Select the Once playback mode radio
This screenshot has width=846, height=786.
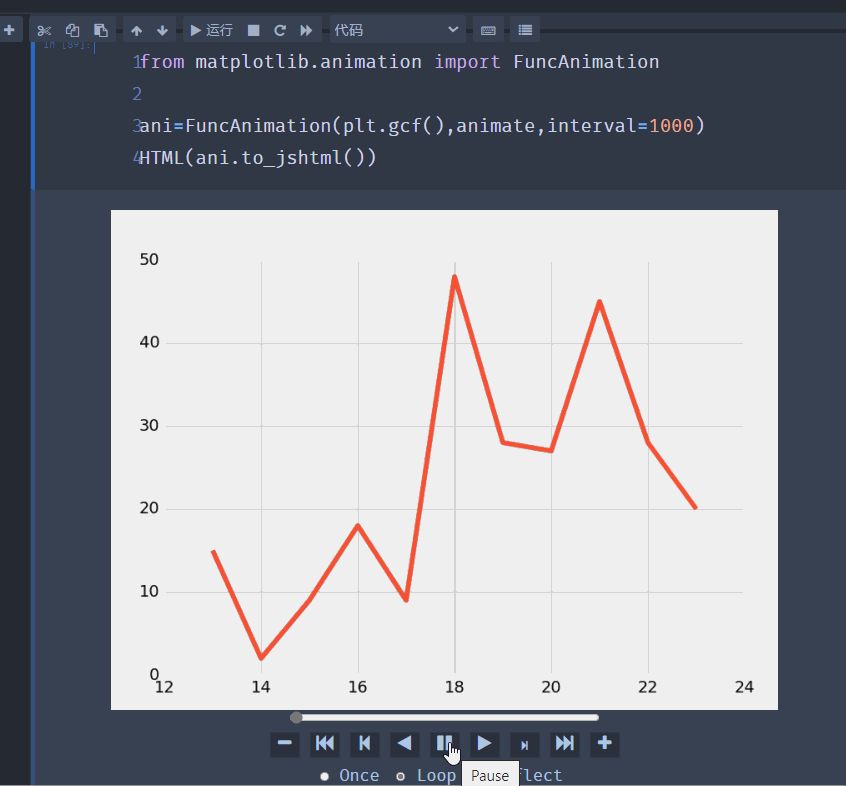point(324,776)
